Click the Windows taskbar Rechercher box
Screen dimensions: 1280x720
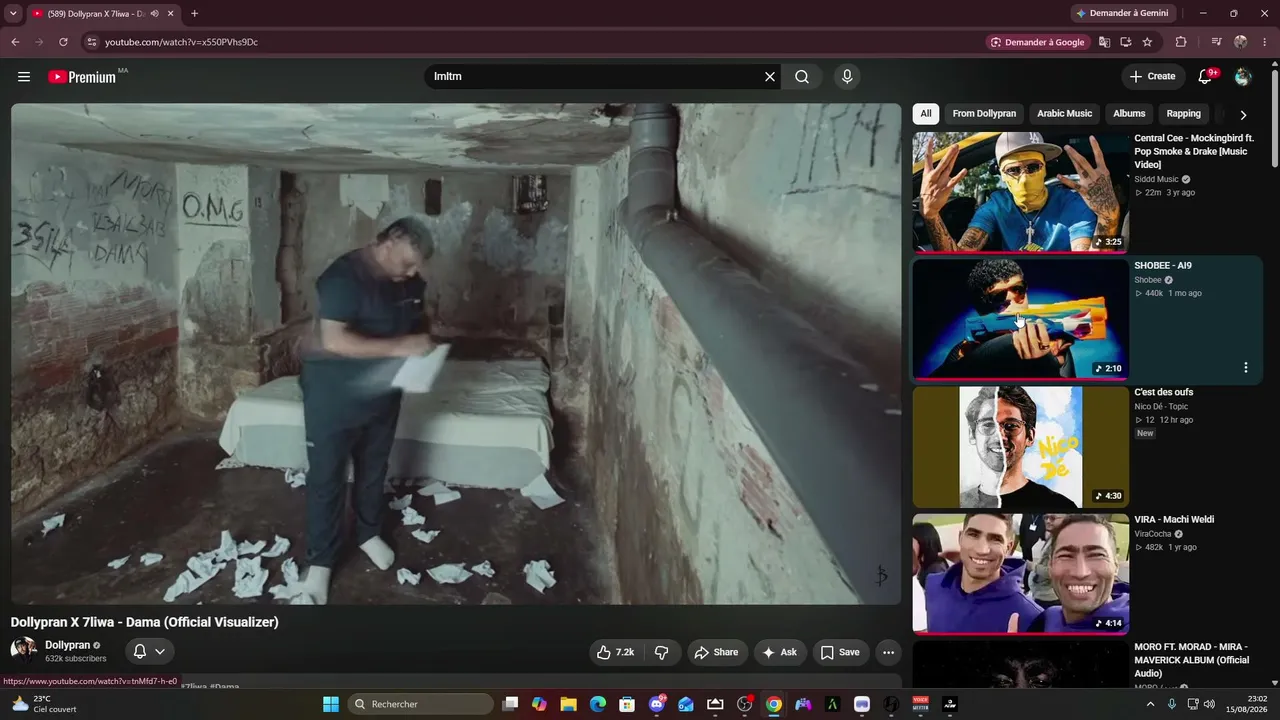point(420,704)
